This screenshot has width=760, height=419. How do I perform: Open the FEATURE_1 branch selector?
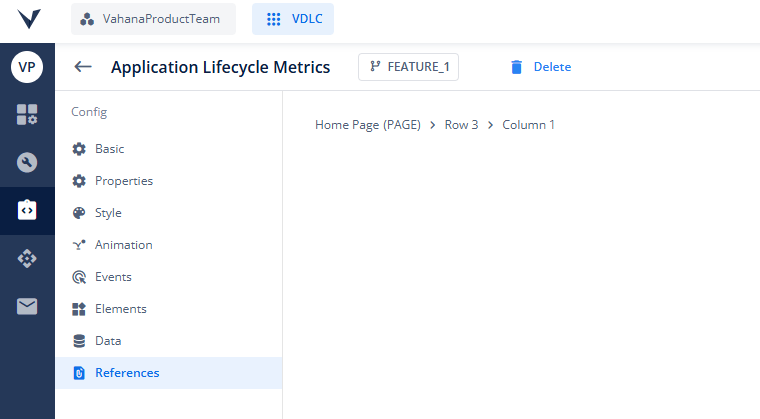(x=409, y=67)
